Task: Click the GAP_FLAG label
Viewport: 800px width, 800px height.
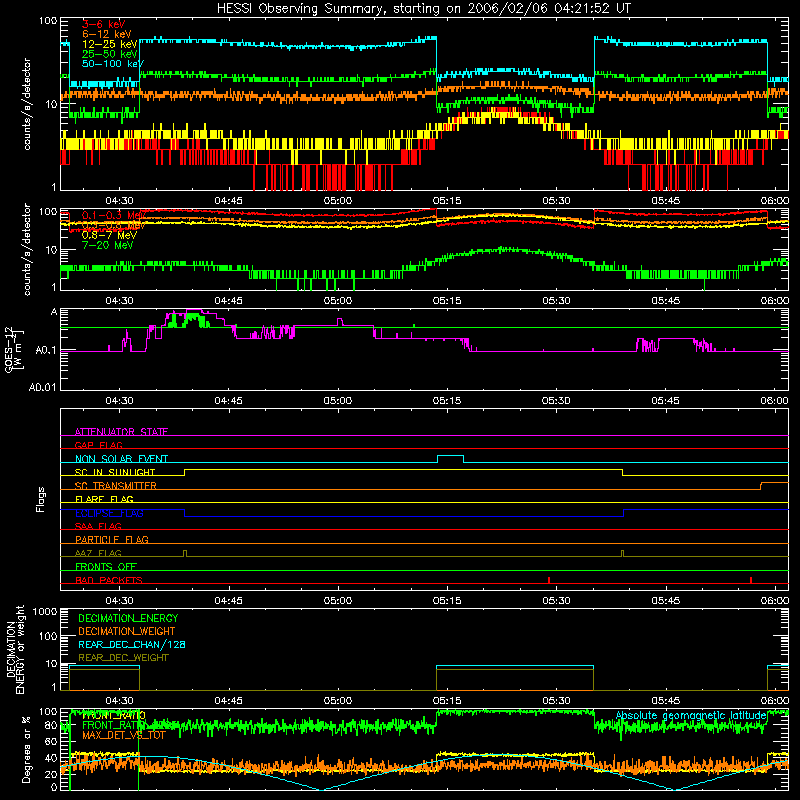Action: point(98,445)
